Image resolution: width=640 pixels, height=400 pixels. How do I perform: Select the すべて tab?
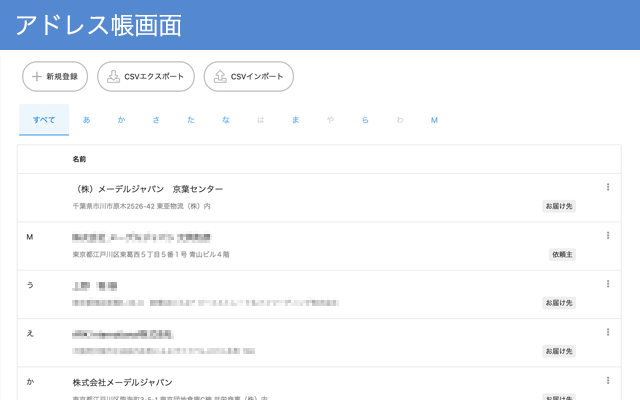[x=44, y=120]
